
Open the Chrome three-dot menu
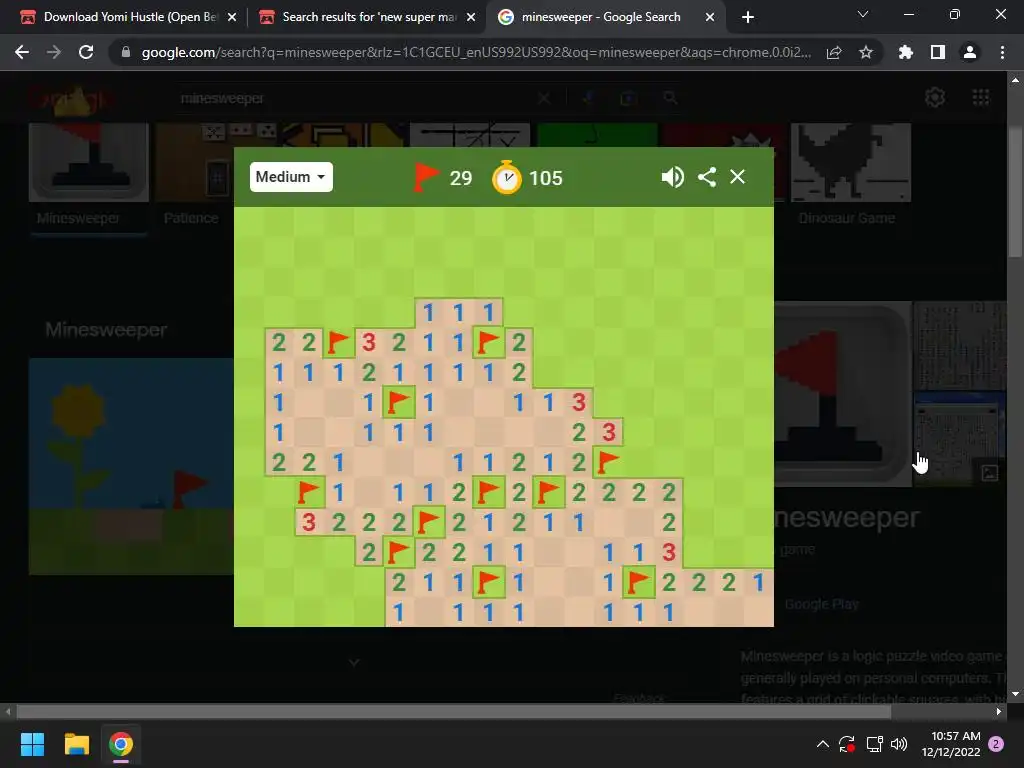[x=1002, y=52]
